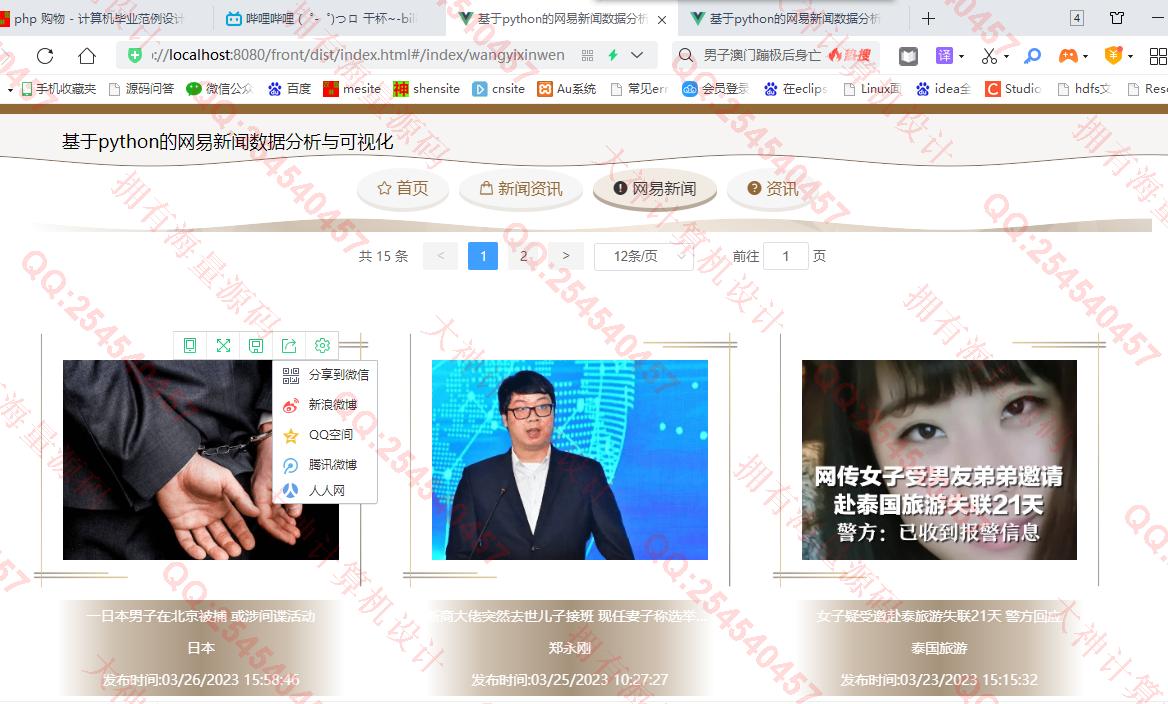Open a new browser tab with plus
1168x704 pixels.
click(x=928, y=19)
